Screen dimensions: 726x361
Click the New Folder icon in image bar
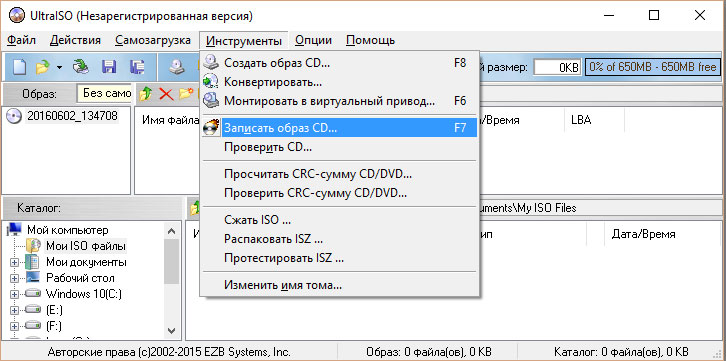pos(186,94)
